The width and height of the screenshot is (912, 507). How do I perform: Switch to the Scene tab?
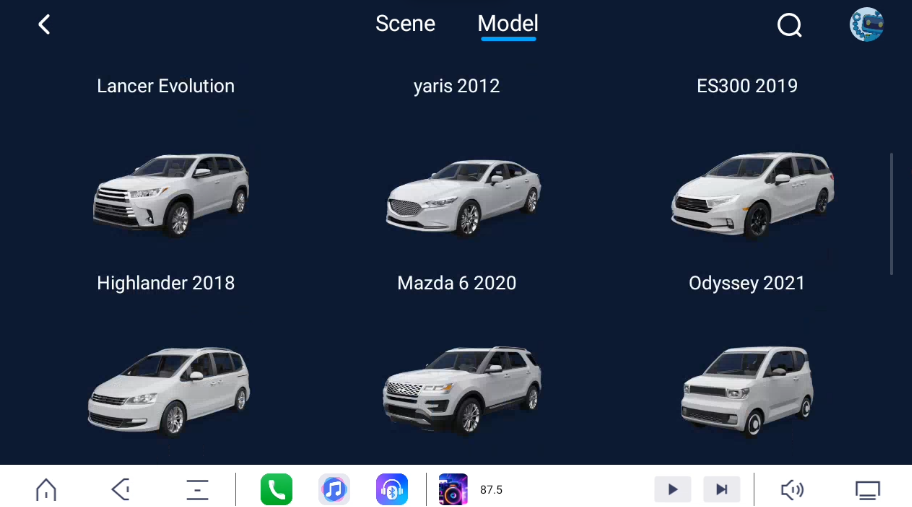[405, 24]
